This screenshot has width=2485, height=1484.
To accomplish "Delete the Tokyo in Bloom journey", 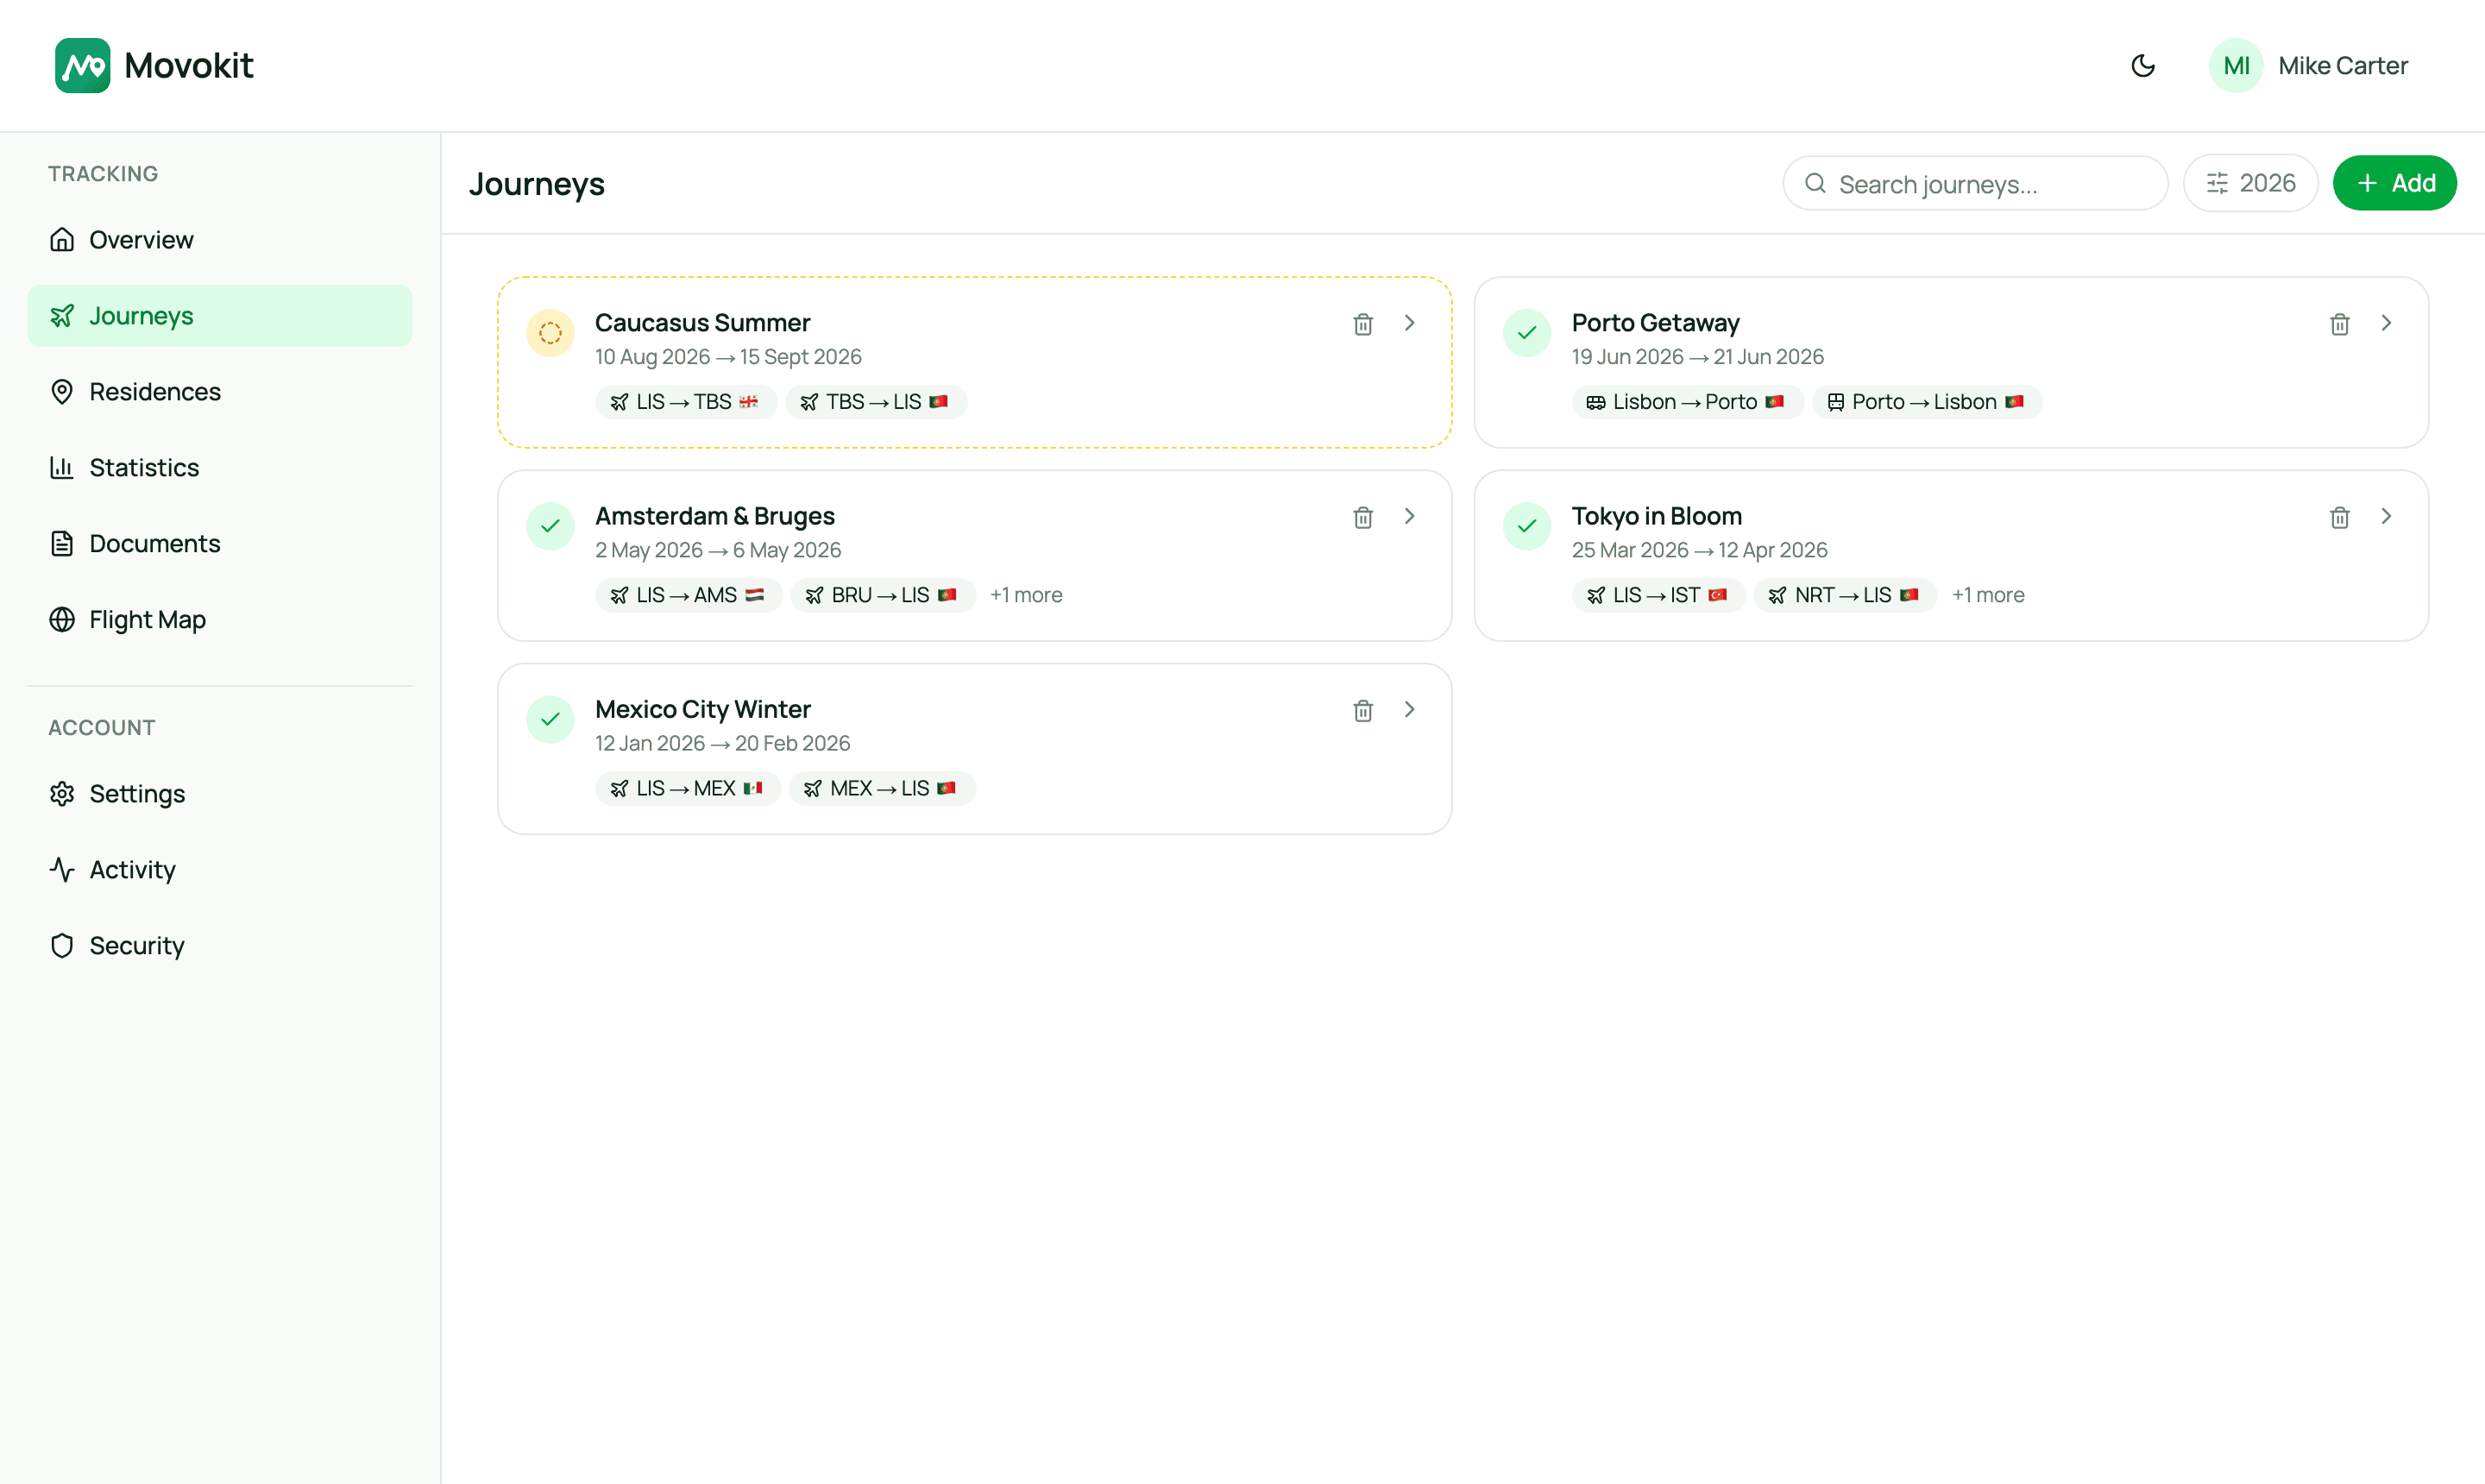I will tap(2339, 517).
